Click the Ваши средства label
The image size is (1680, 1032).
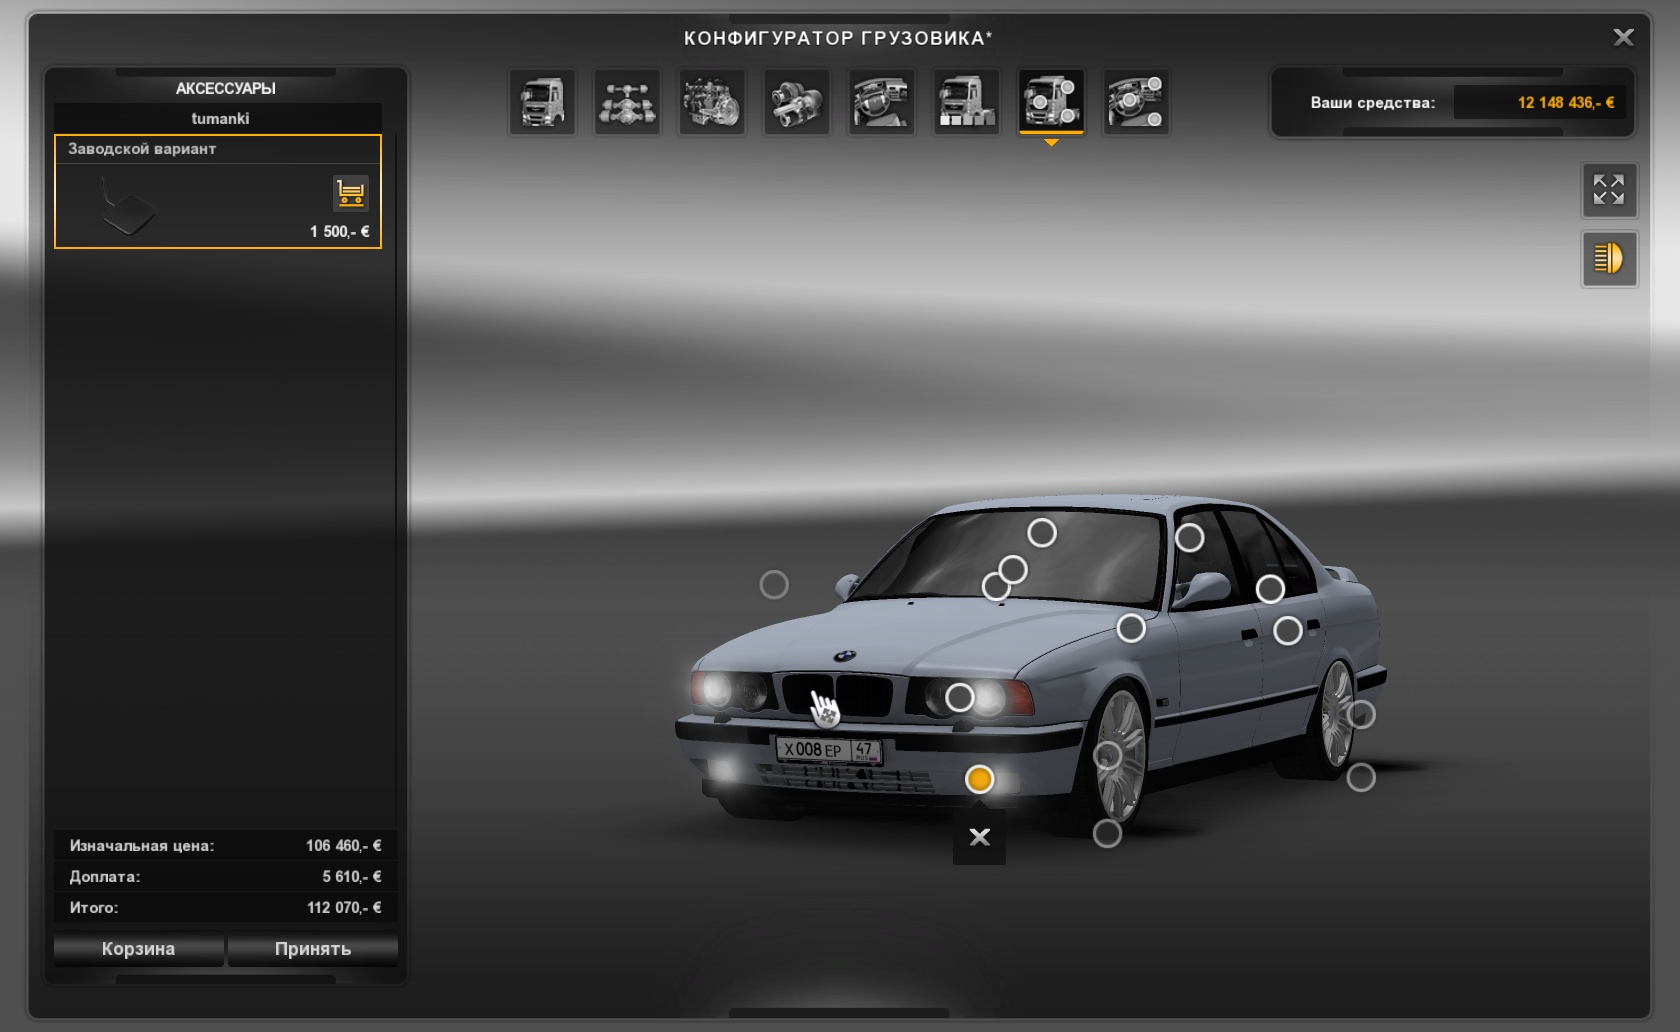coord(1373,103)
